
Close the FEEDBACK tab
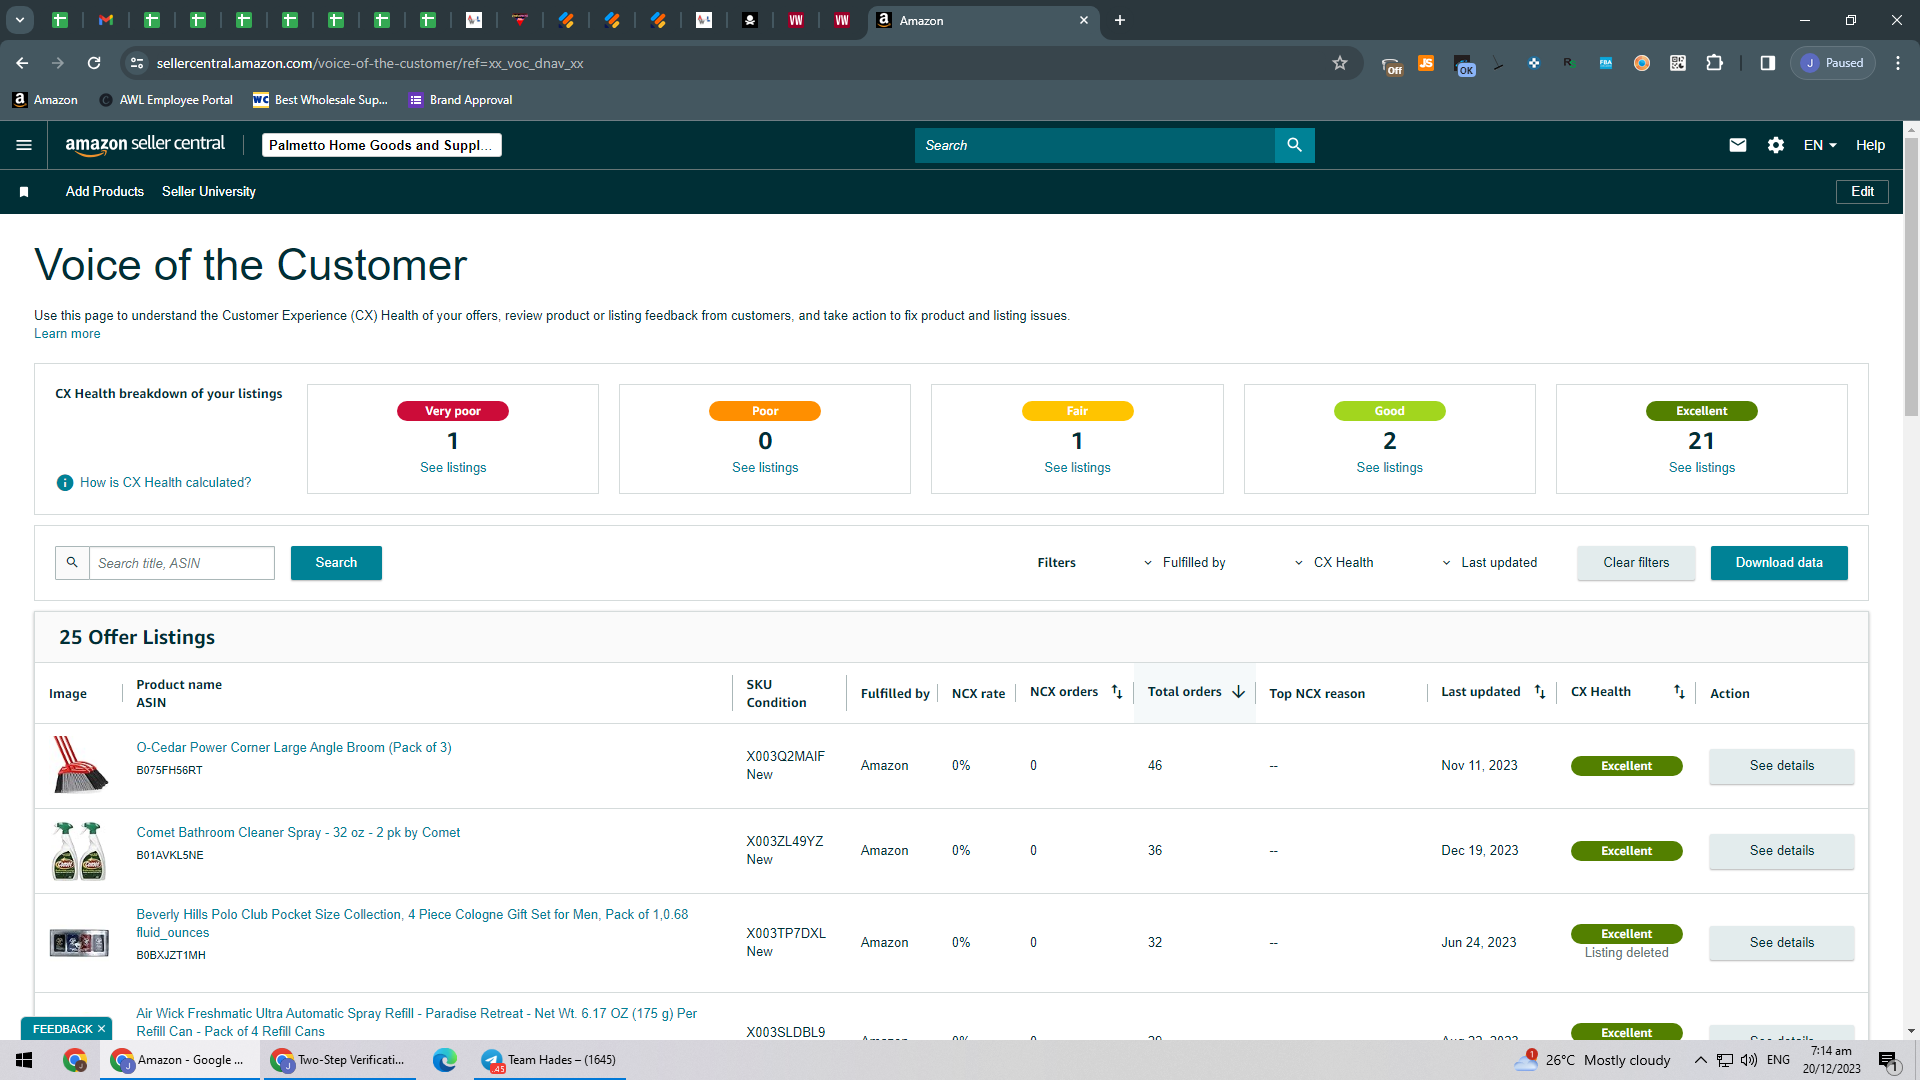(x=101, y=1029)
